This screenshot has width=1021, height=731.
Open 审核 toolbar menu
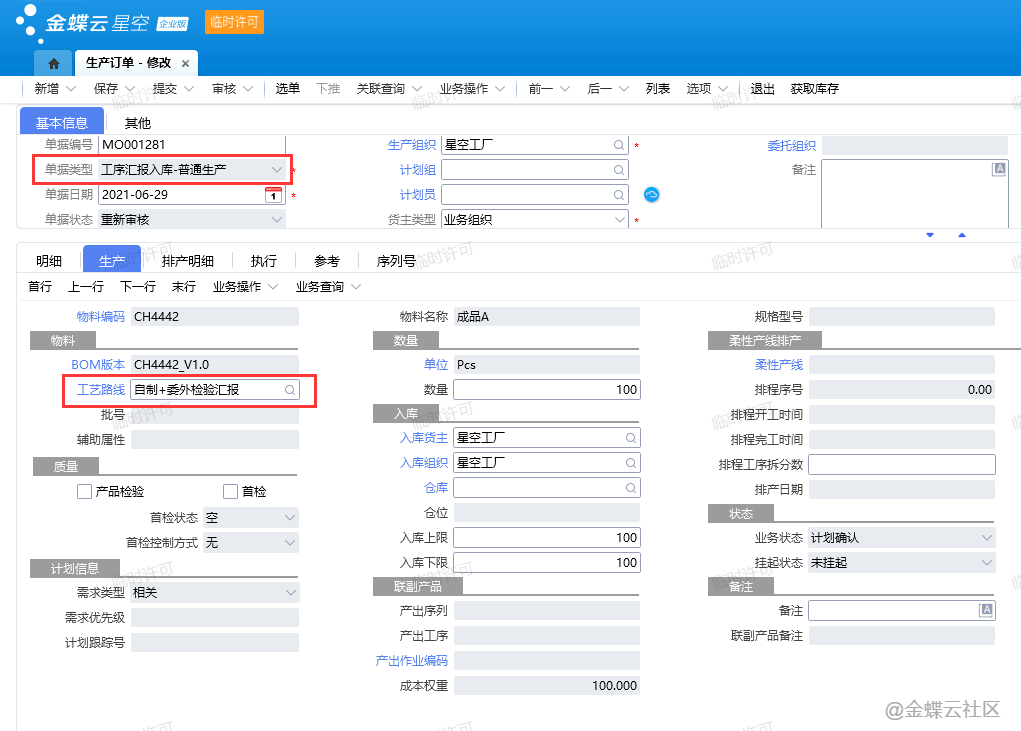tap(232, 89)
